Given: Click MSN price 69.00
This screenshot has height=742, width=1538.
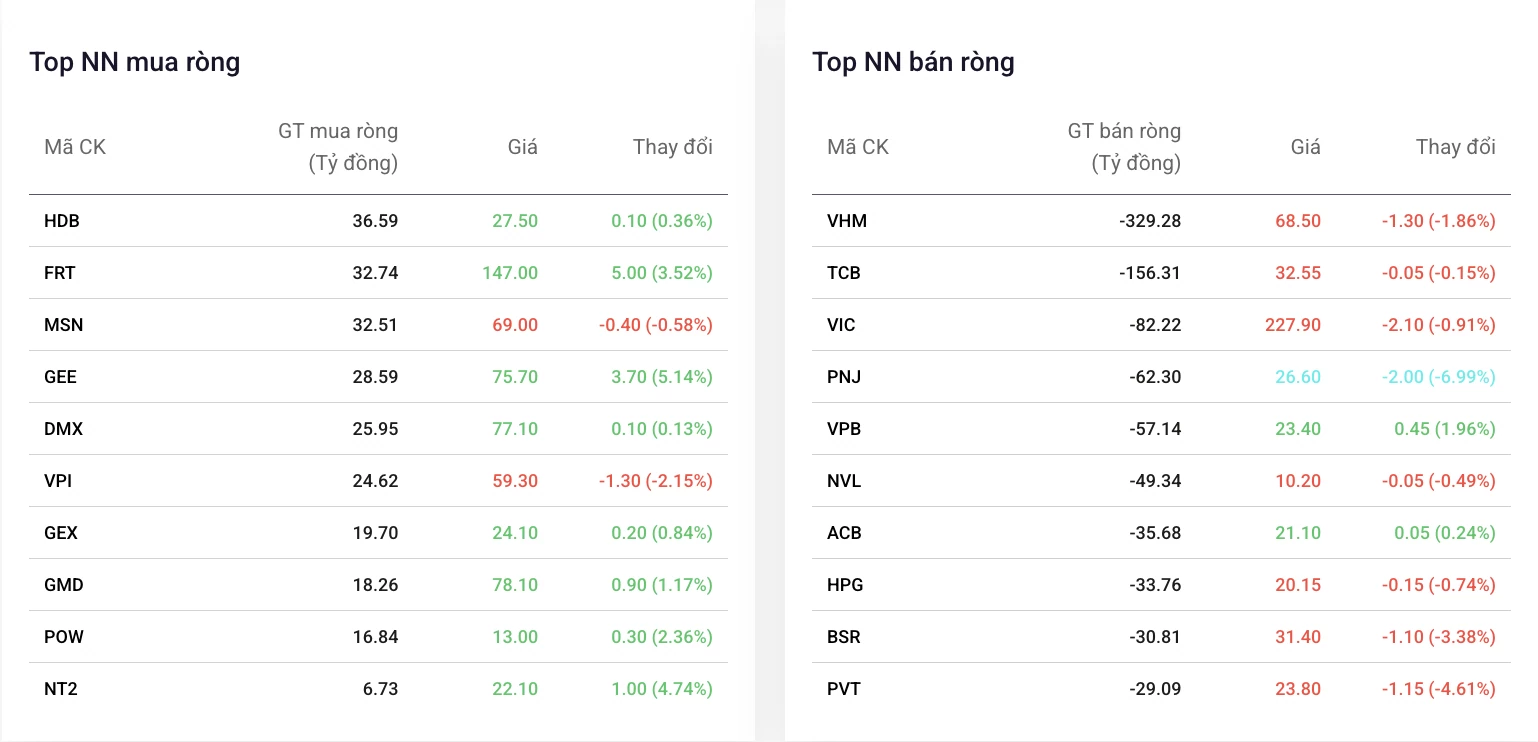Looking at the screenshot, I should point(515,325).
